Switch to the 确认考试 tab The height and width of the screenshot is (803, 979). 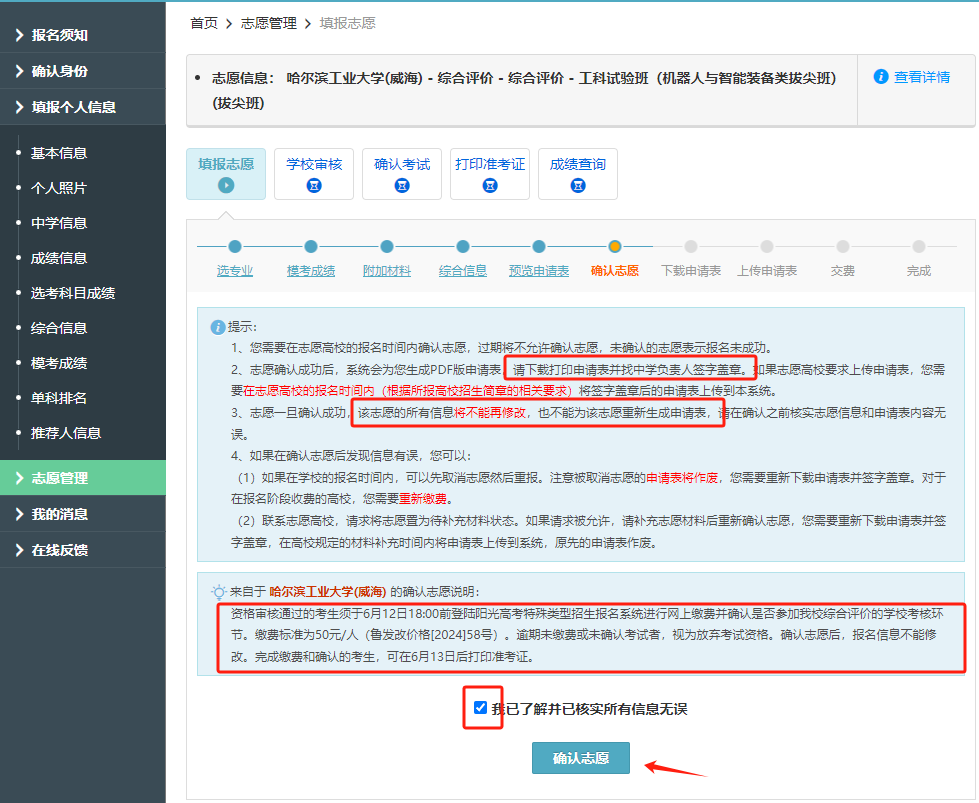402,174
